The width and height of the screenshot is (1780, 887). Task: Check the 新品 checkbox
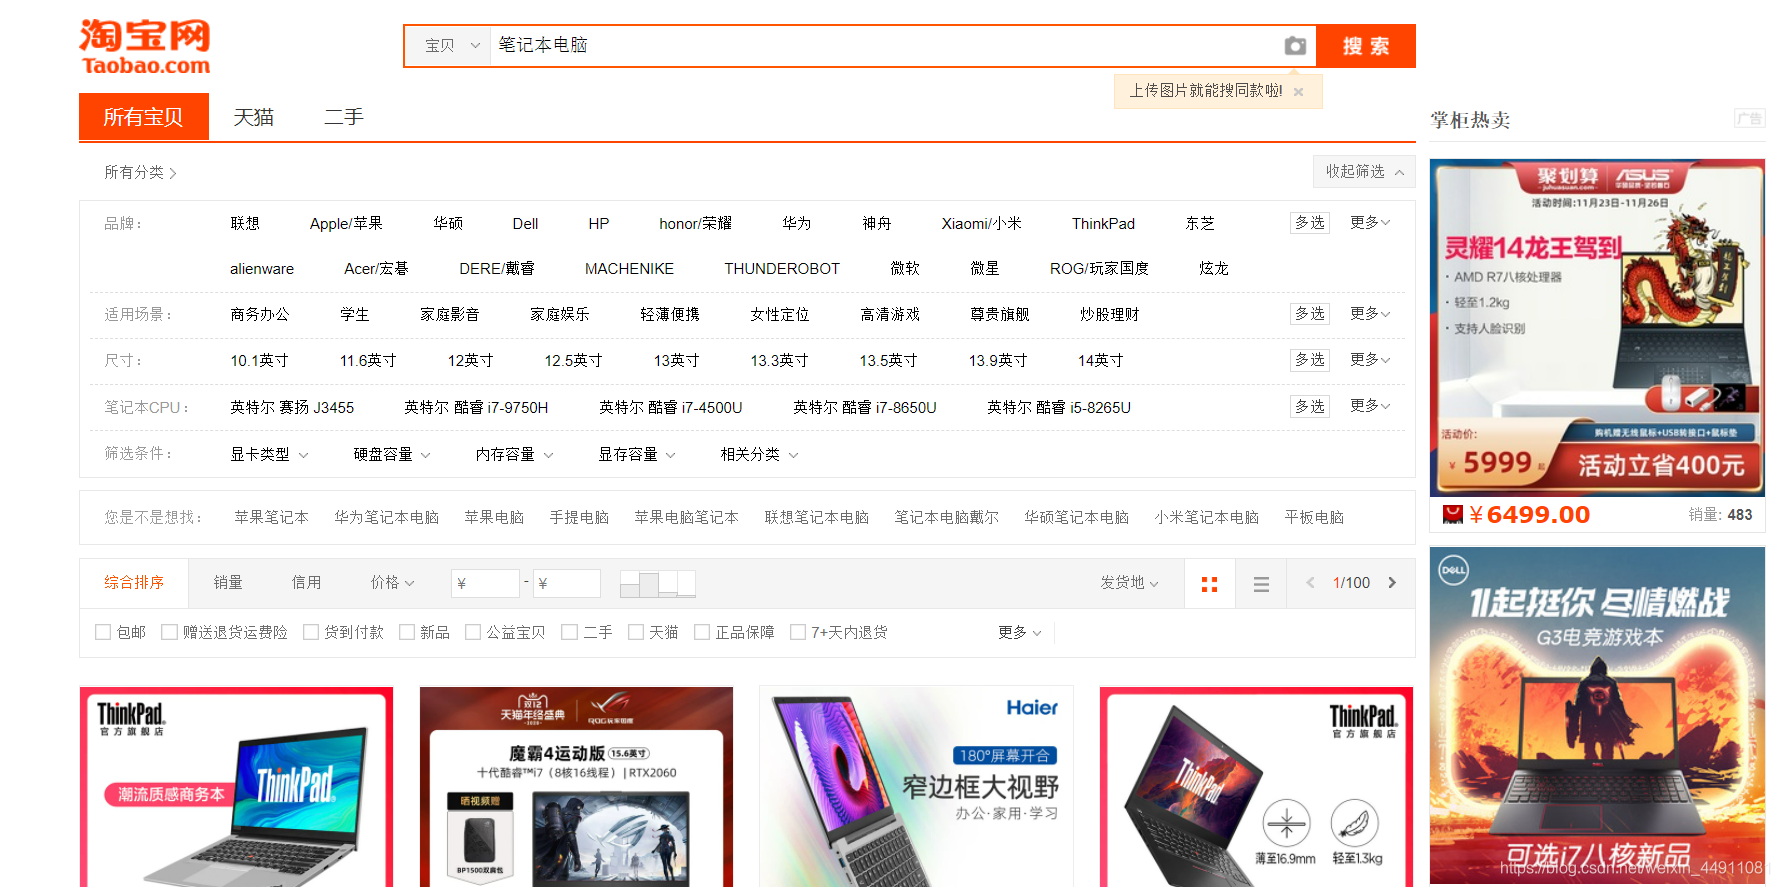click(407, 633)
